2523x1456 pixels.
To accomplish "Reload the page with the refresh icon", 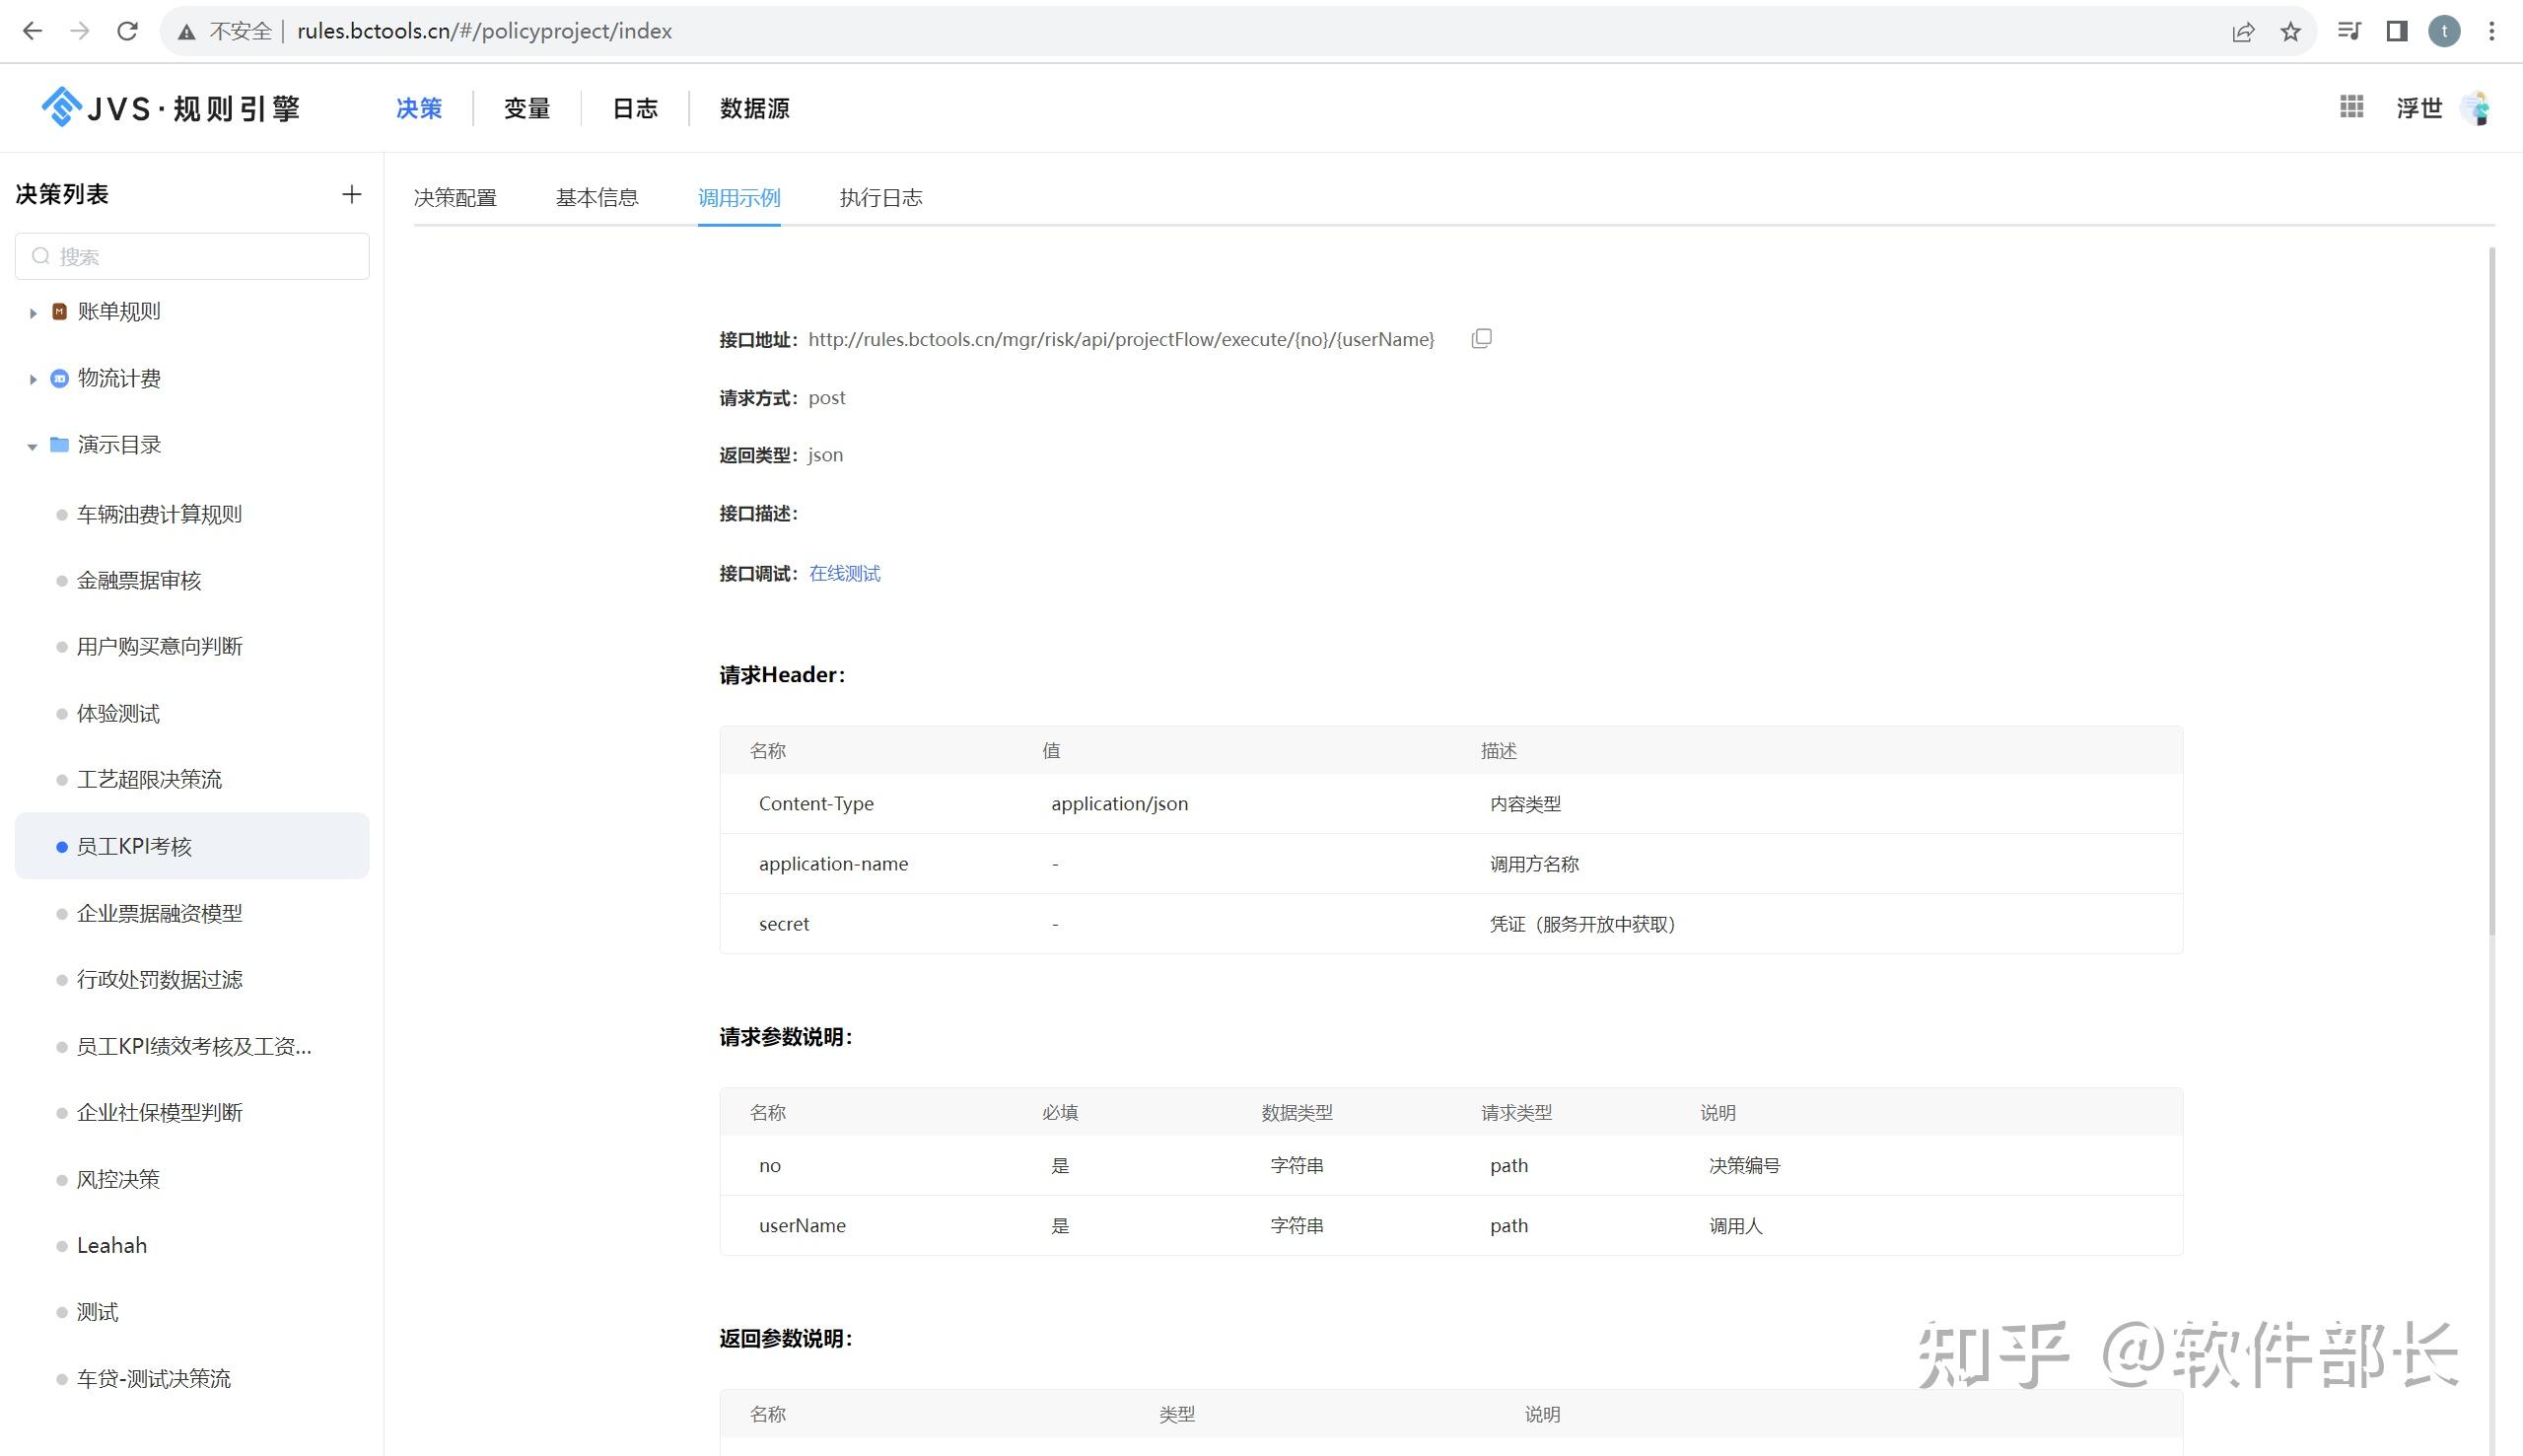I will click(x=127, y=30).
